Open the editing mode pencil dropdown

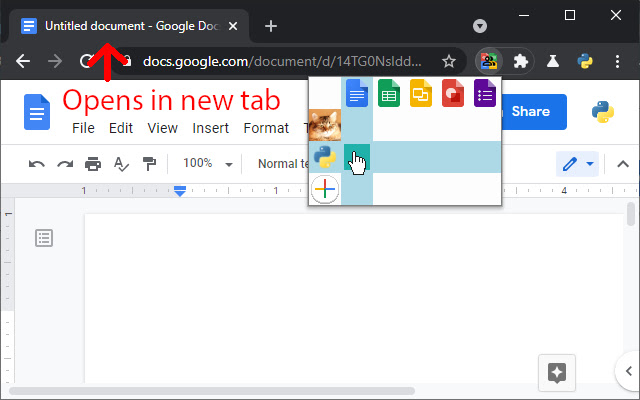(x=576, y=164)
